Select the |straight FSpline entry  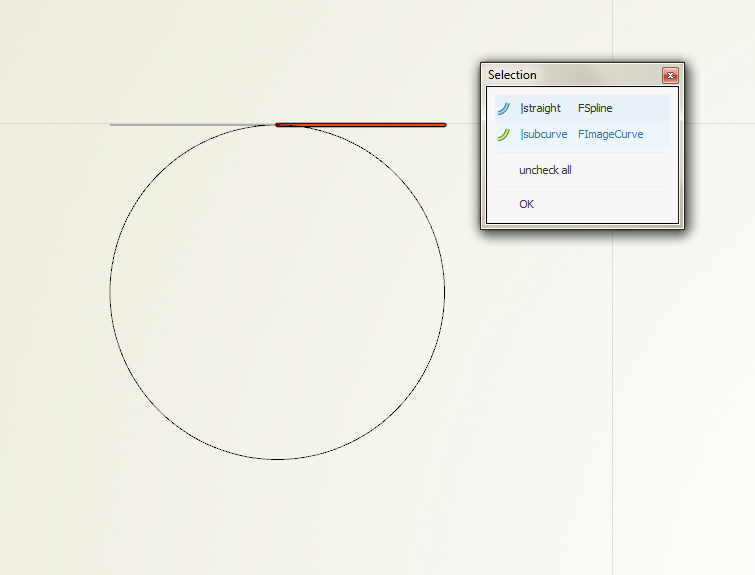(x=582, y=108)
